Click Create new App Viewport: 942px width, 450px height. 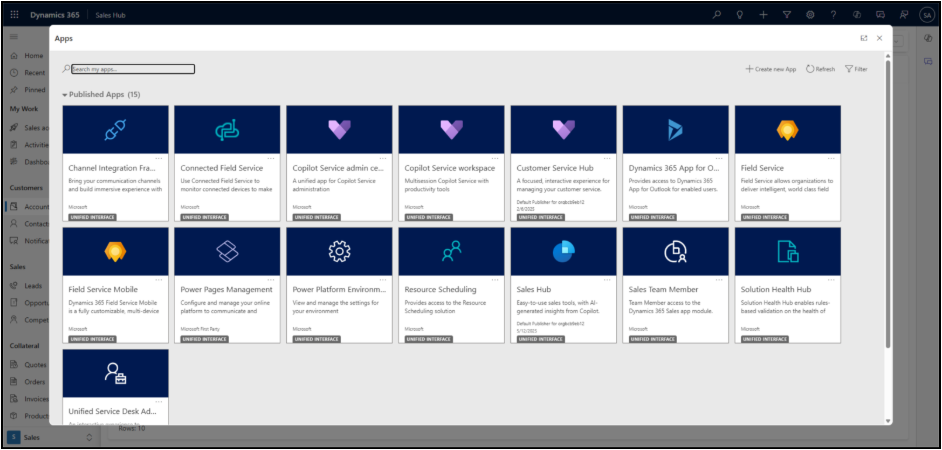(x=771, y=69)
